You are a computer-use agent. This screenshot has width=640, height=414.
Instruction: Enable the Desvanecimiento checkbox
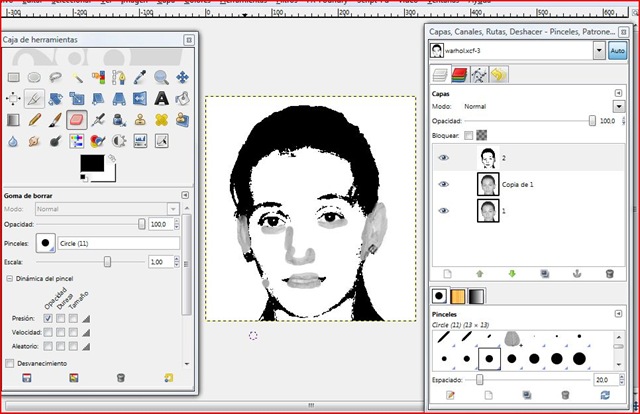[x=10, y=363]
